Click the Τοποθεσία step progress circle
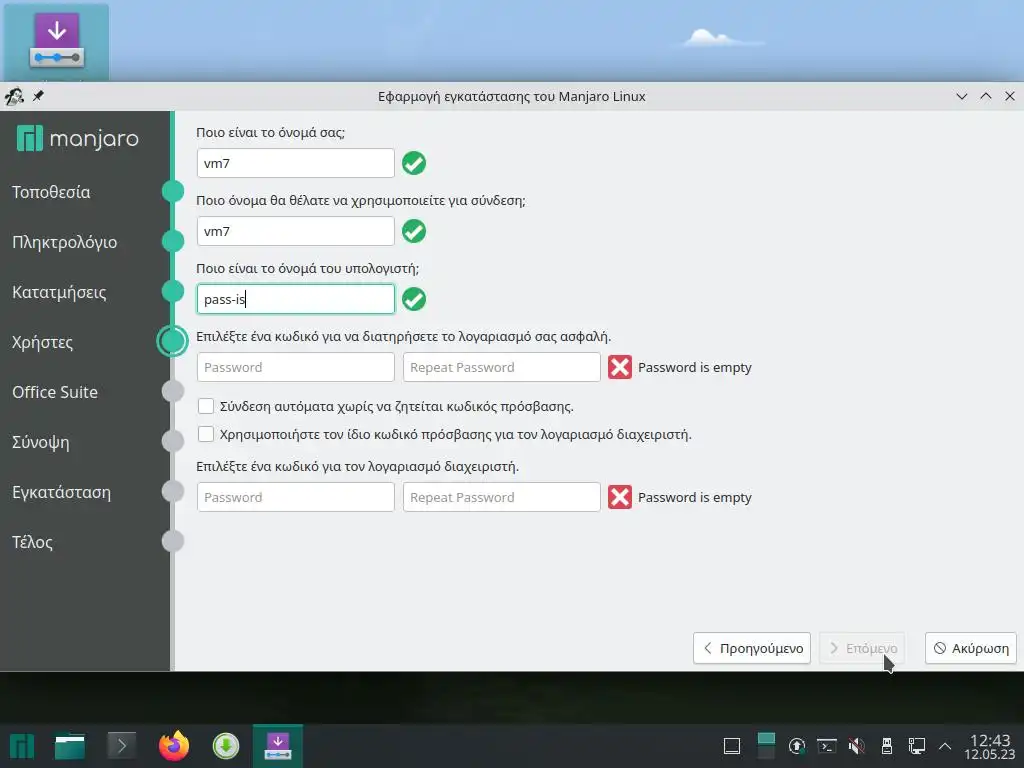The width and height of the screenshot is (1024, 768). coord(172,191)
